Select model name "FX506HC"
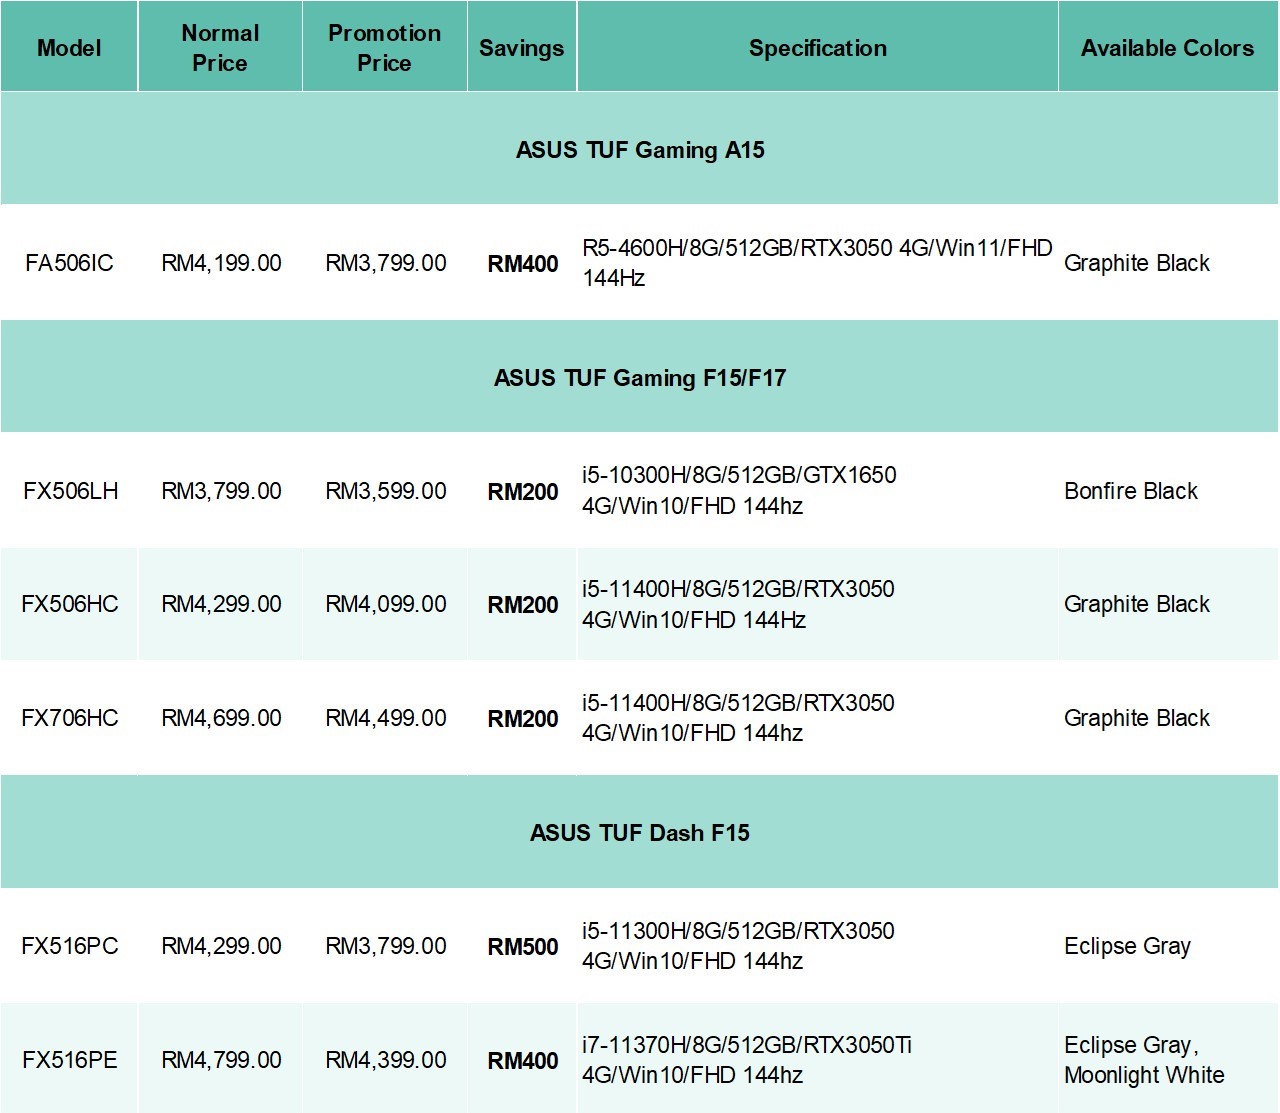1280x1113 pixels. pyautogui.click(x=70, y=604)
